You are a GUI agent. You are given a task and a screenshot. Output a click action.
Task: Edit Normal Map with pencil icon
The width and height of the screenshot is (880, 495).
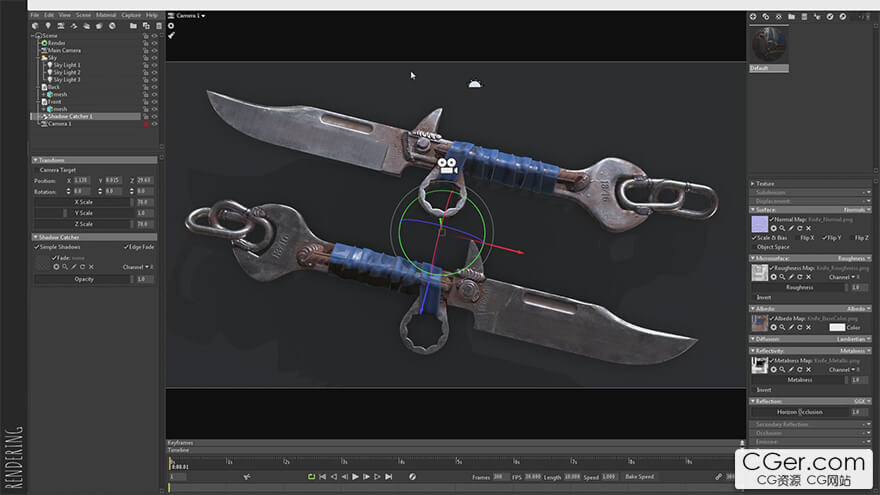click(x=791, y=228)
